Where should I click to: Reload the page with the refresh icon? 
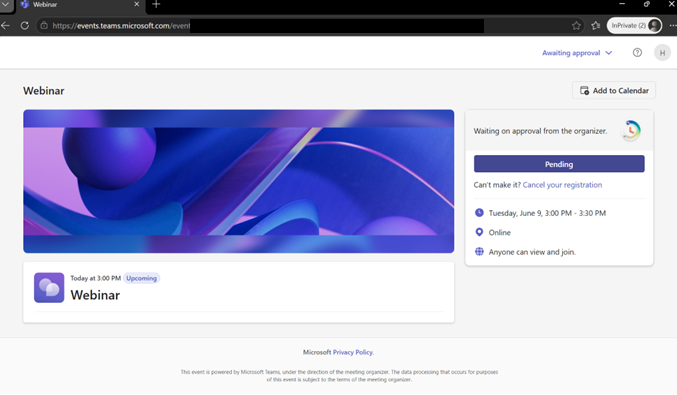(25, 25)
